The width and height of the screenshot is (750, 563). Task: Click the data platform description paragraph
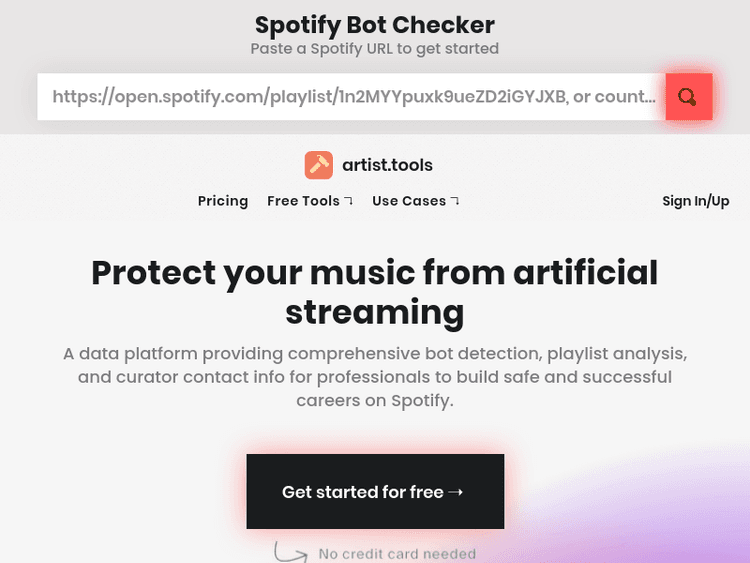pyautogui.click(x=375, y=377)
